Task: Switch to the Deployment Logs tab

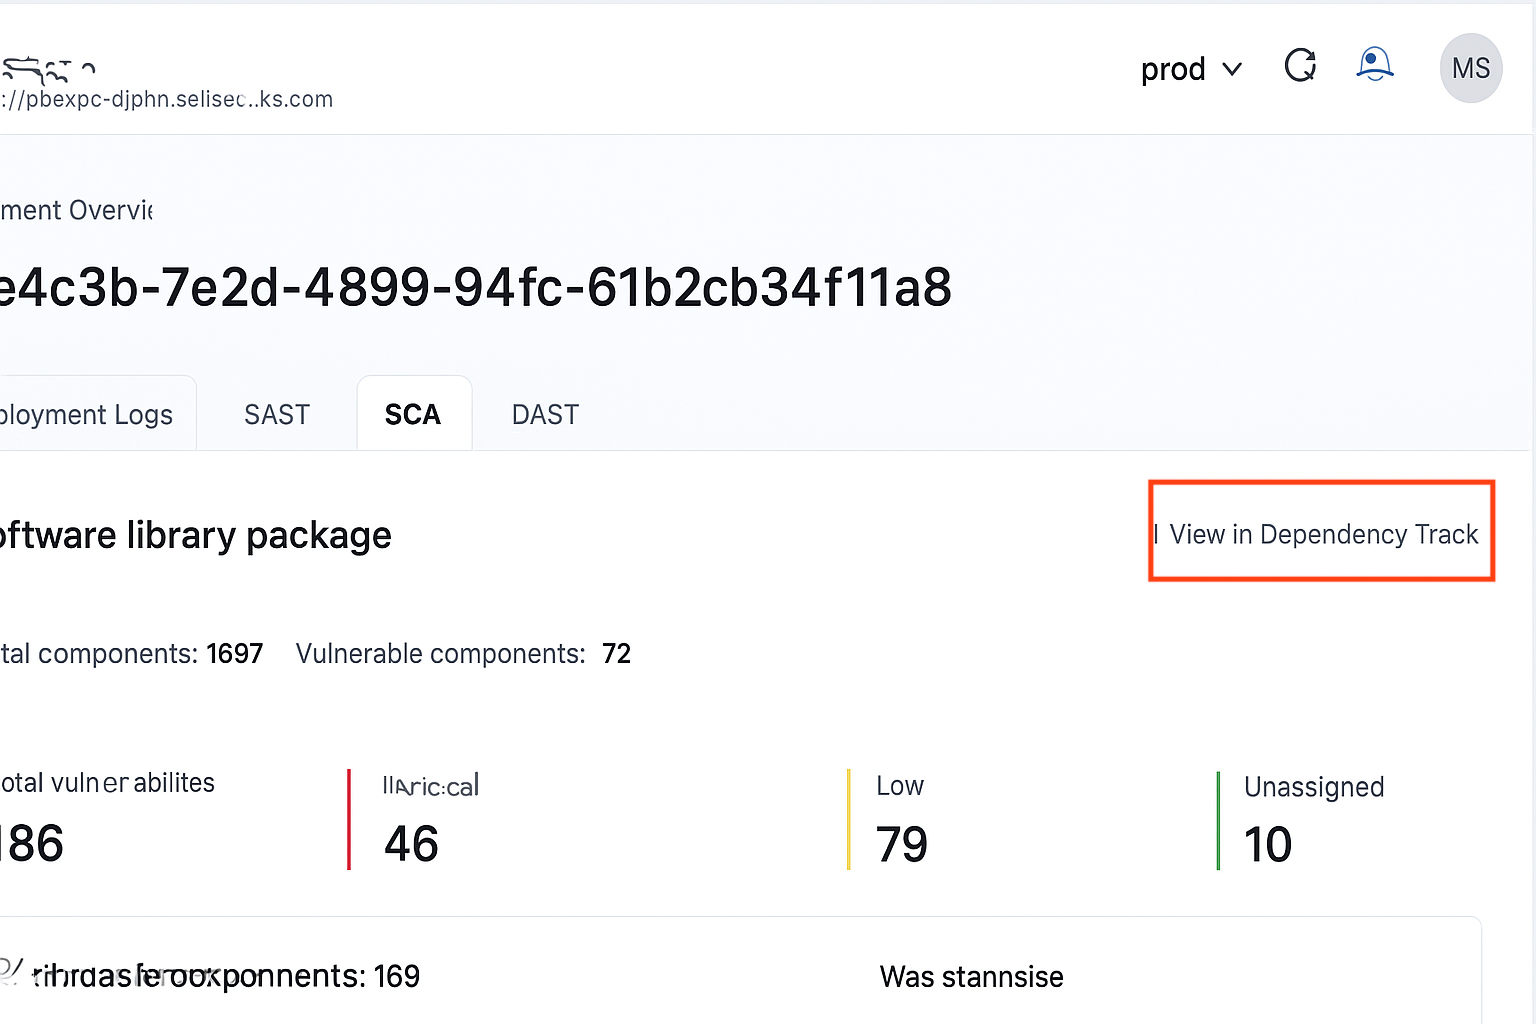Action: [x=88, y=414]
